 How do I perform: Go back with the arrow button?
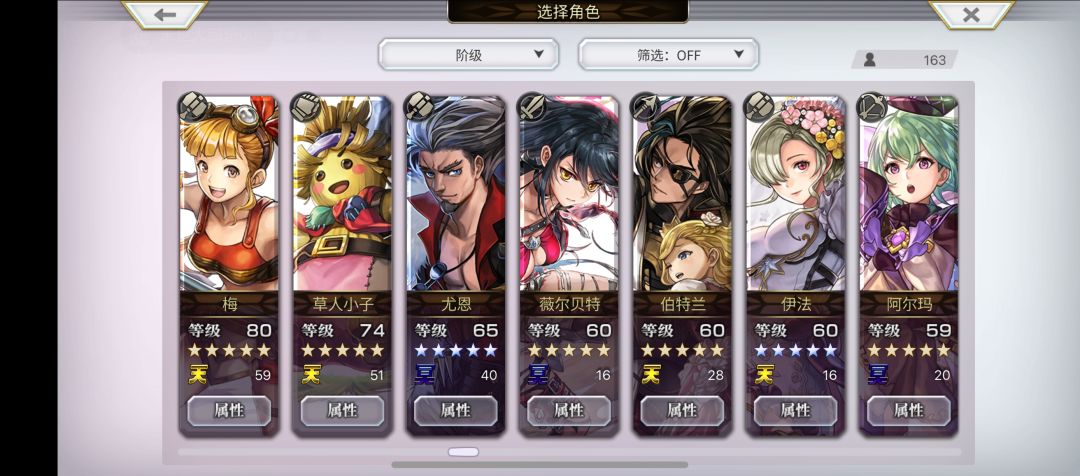point(165,14)
